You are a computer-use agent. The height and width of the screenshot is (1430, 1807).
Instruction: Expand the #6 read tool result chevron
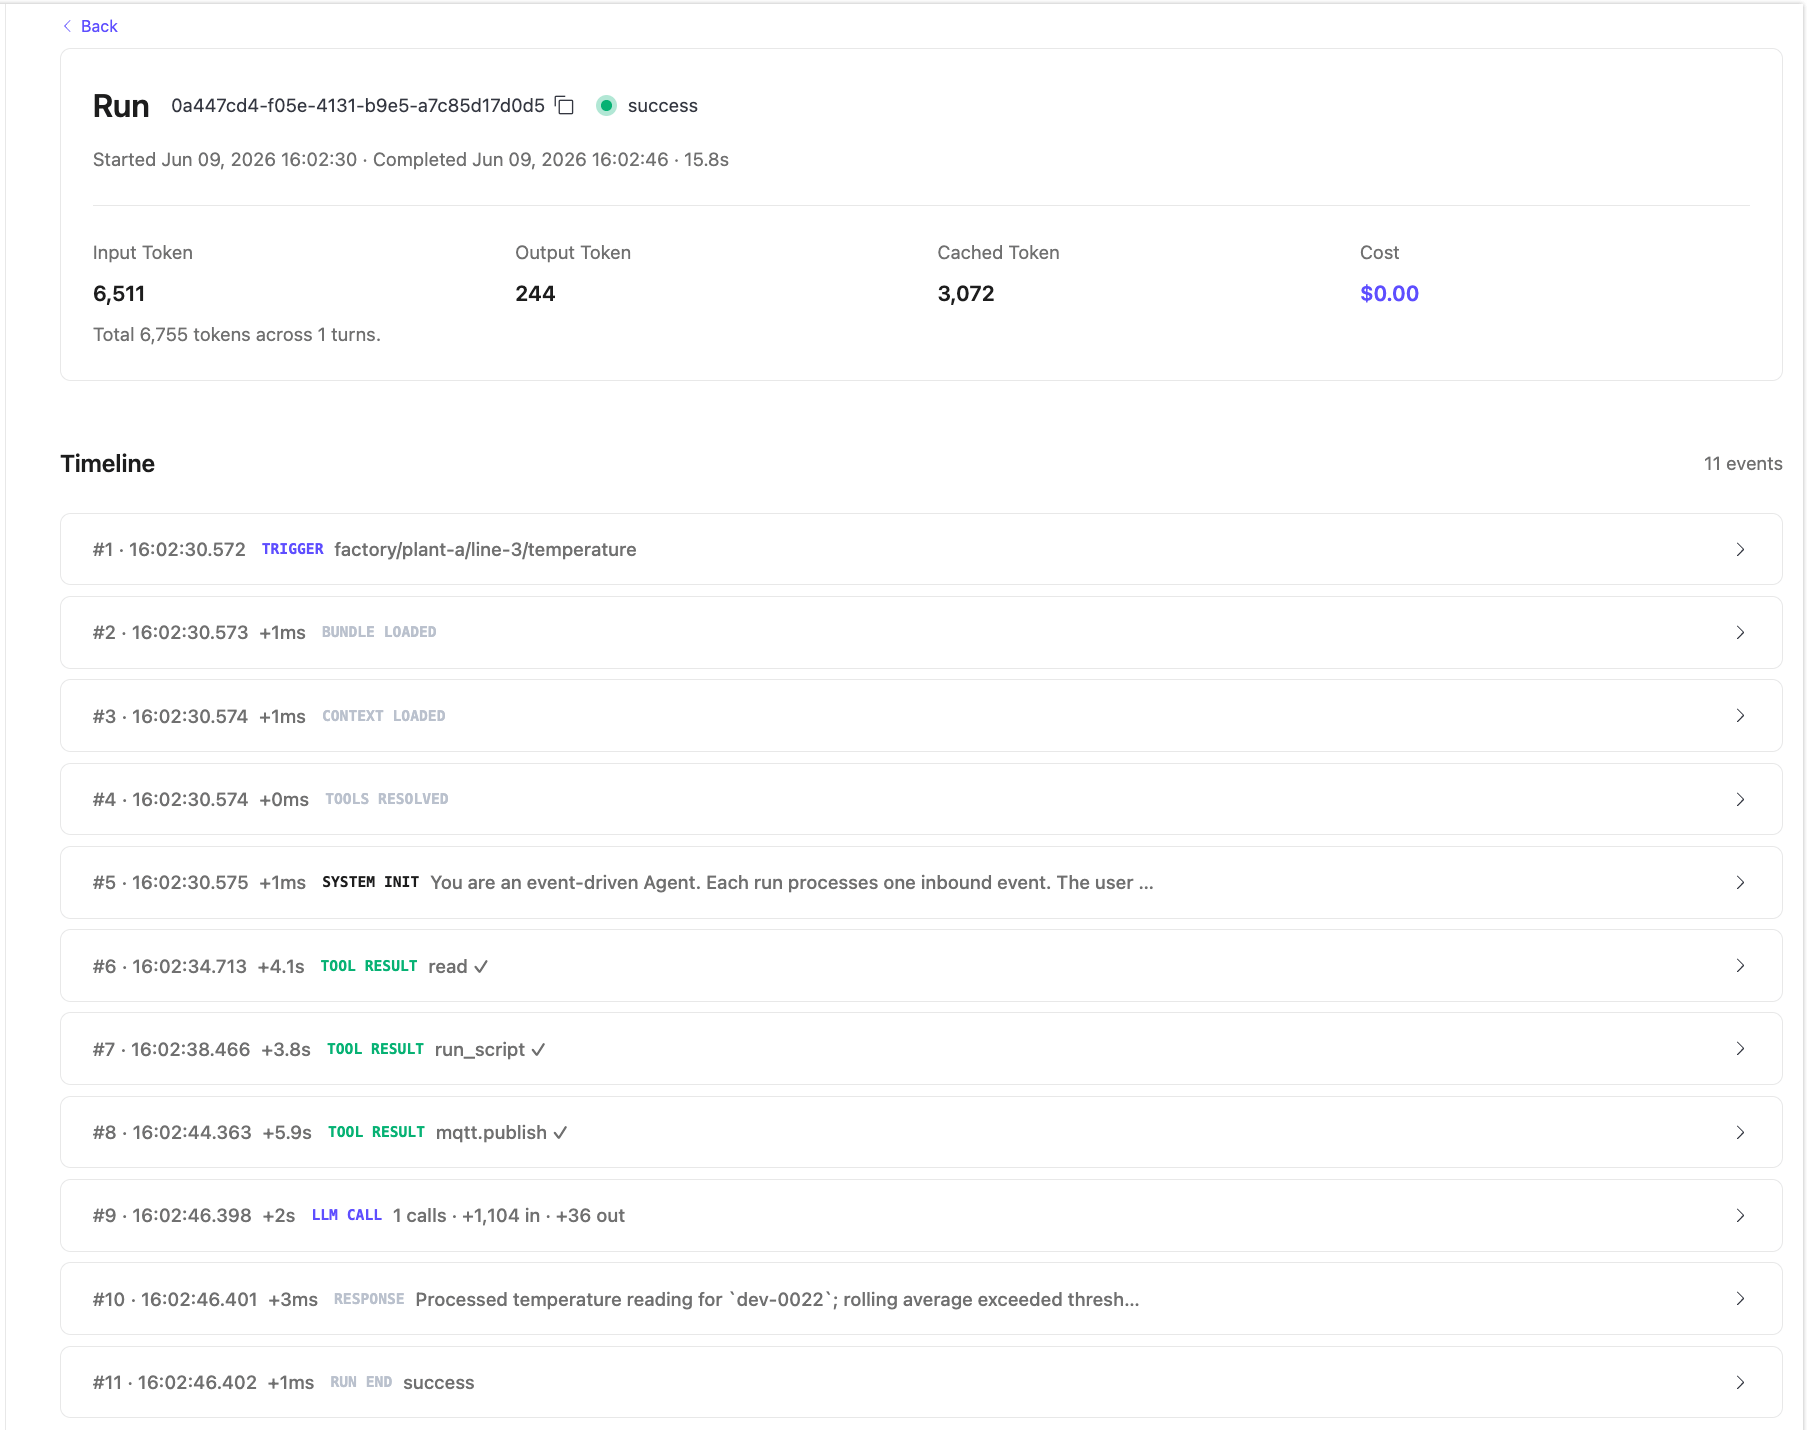point(1740,965)
